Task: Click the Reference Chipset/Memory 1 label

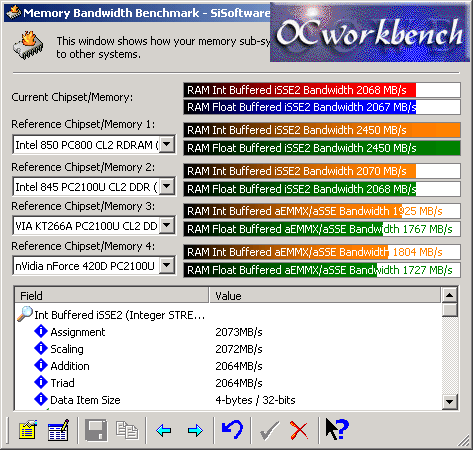Action: click(83, 124)
